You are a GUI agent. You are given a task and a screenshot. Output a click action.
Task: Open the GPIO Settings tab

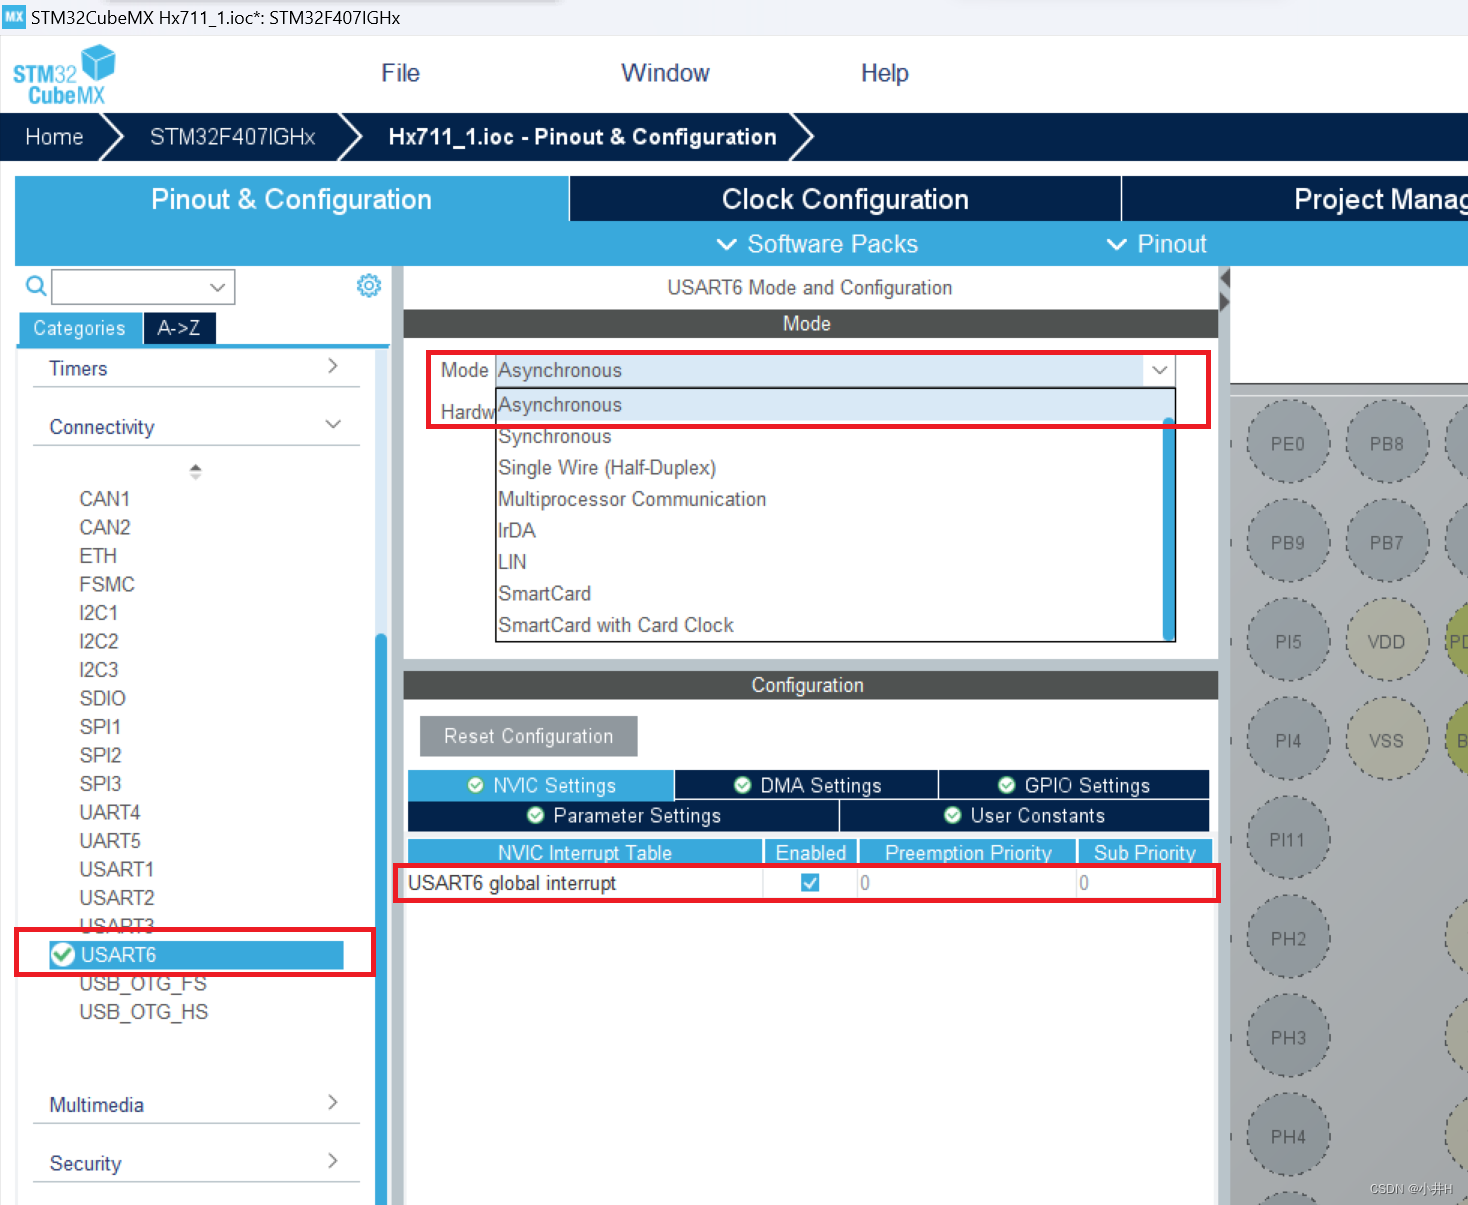(1074, 785)
